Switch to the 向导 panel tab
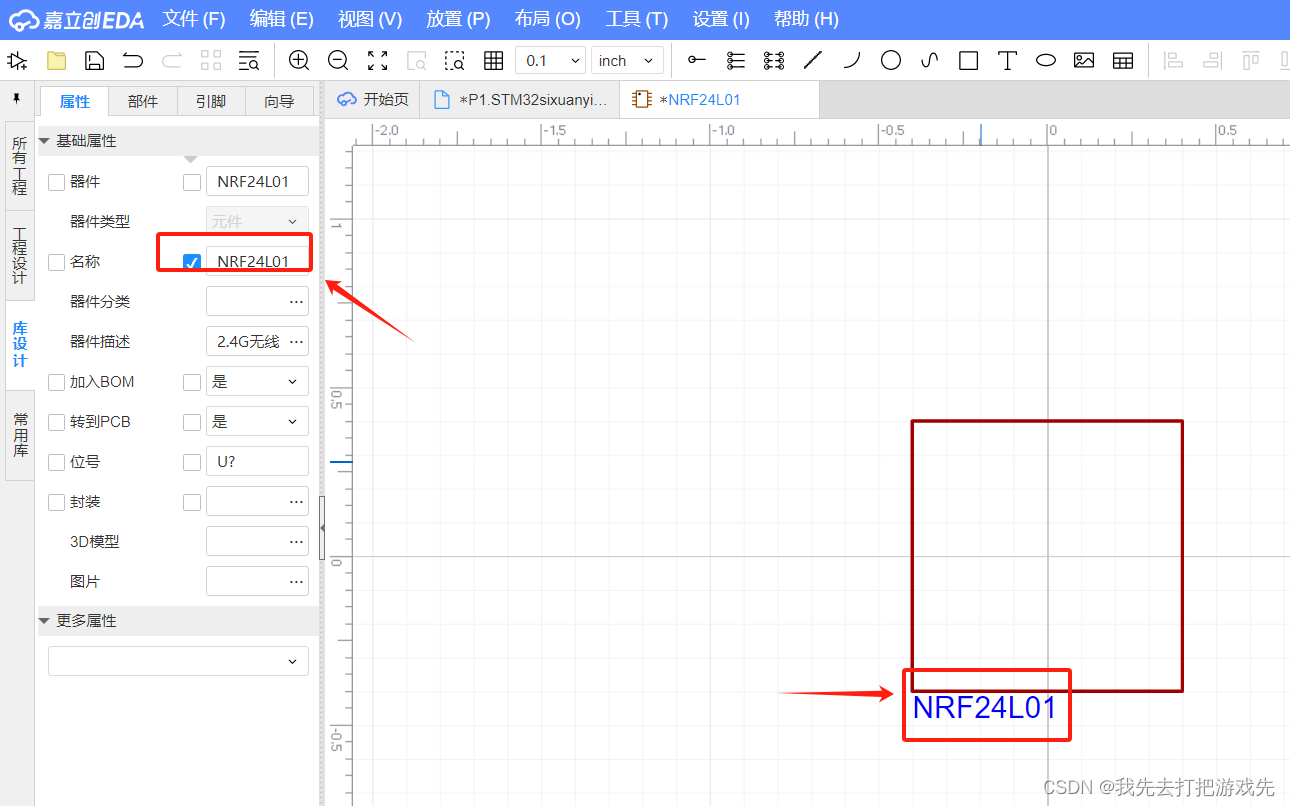 click(x=279, y=101)
